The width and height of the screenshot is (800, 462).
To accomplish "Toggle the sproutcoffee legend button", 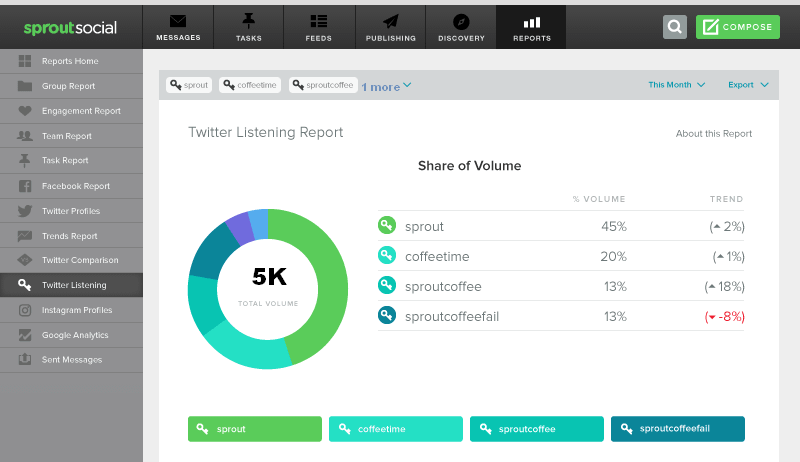I will [537, 429].
